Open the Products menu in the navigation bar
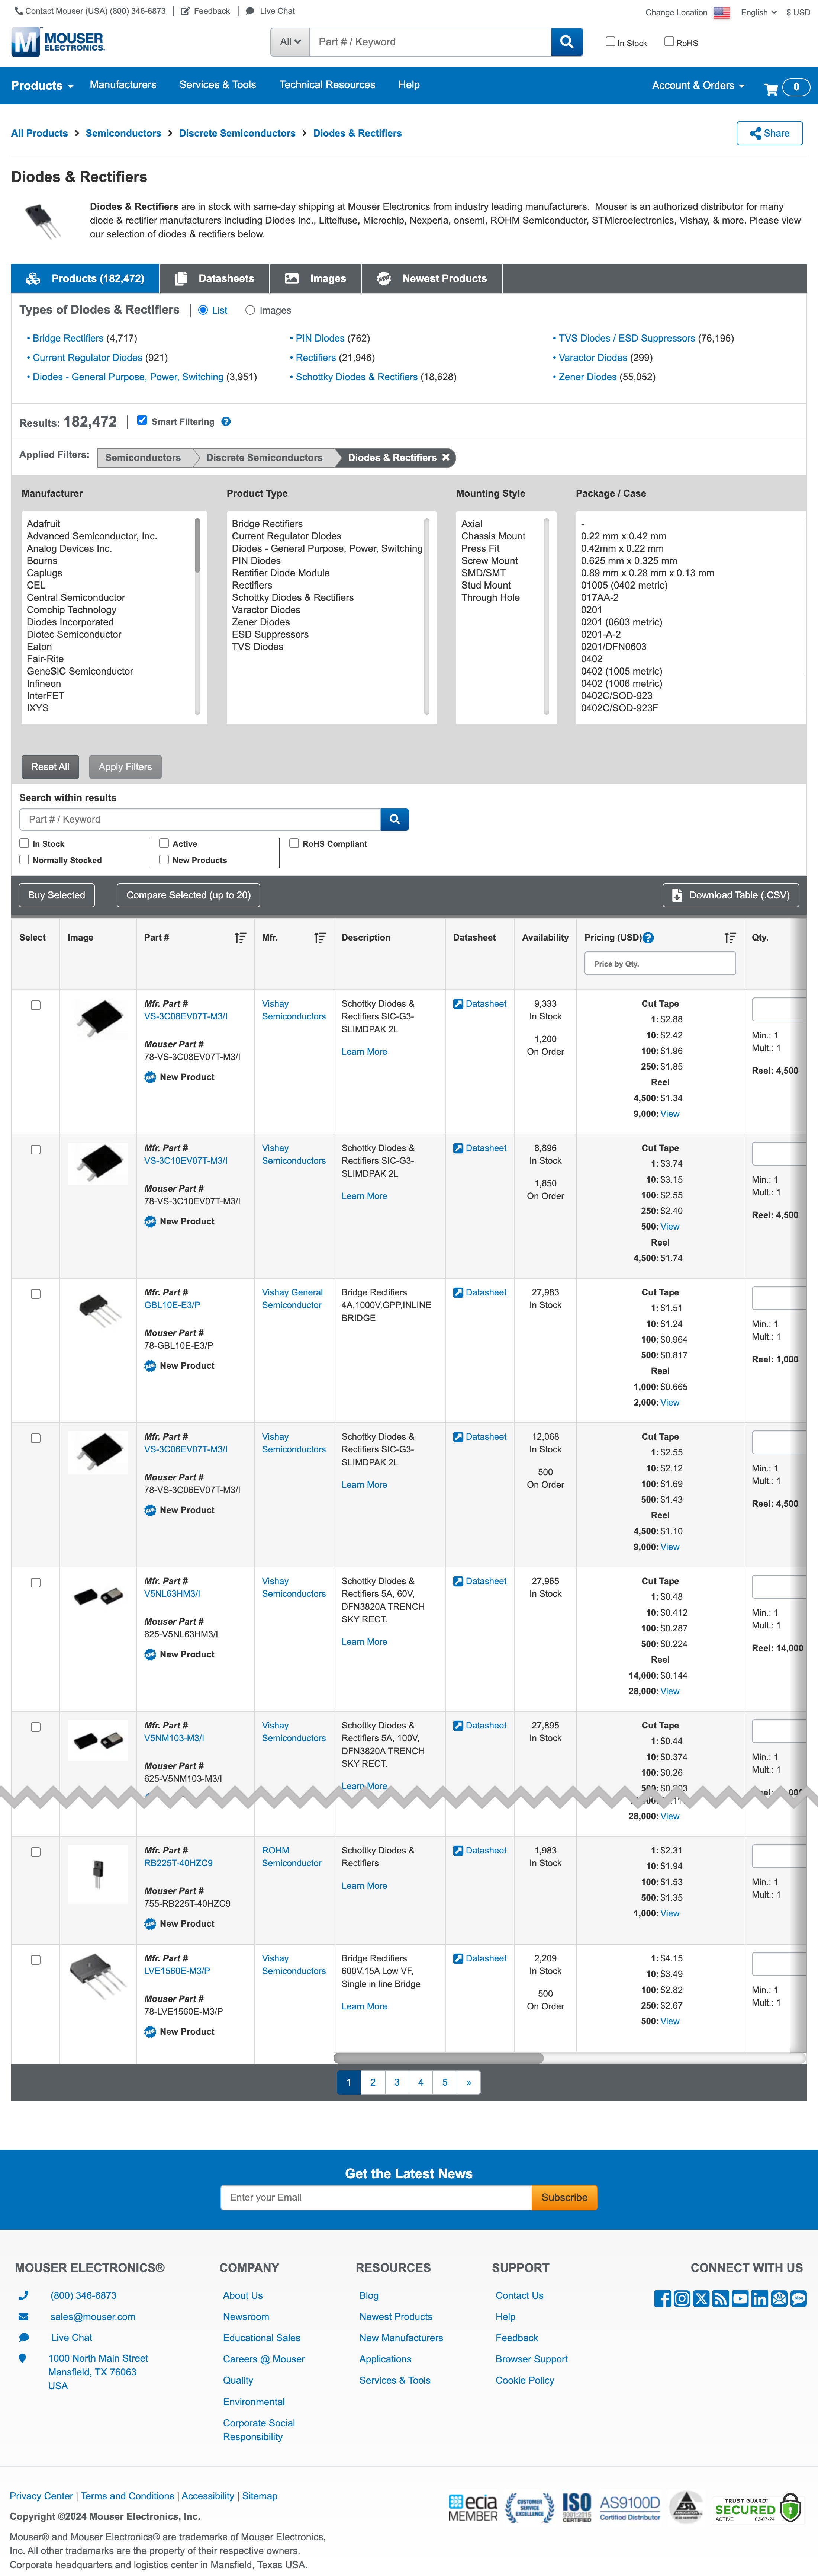The height and width of the screenshot is (2576, 818). 41,86
